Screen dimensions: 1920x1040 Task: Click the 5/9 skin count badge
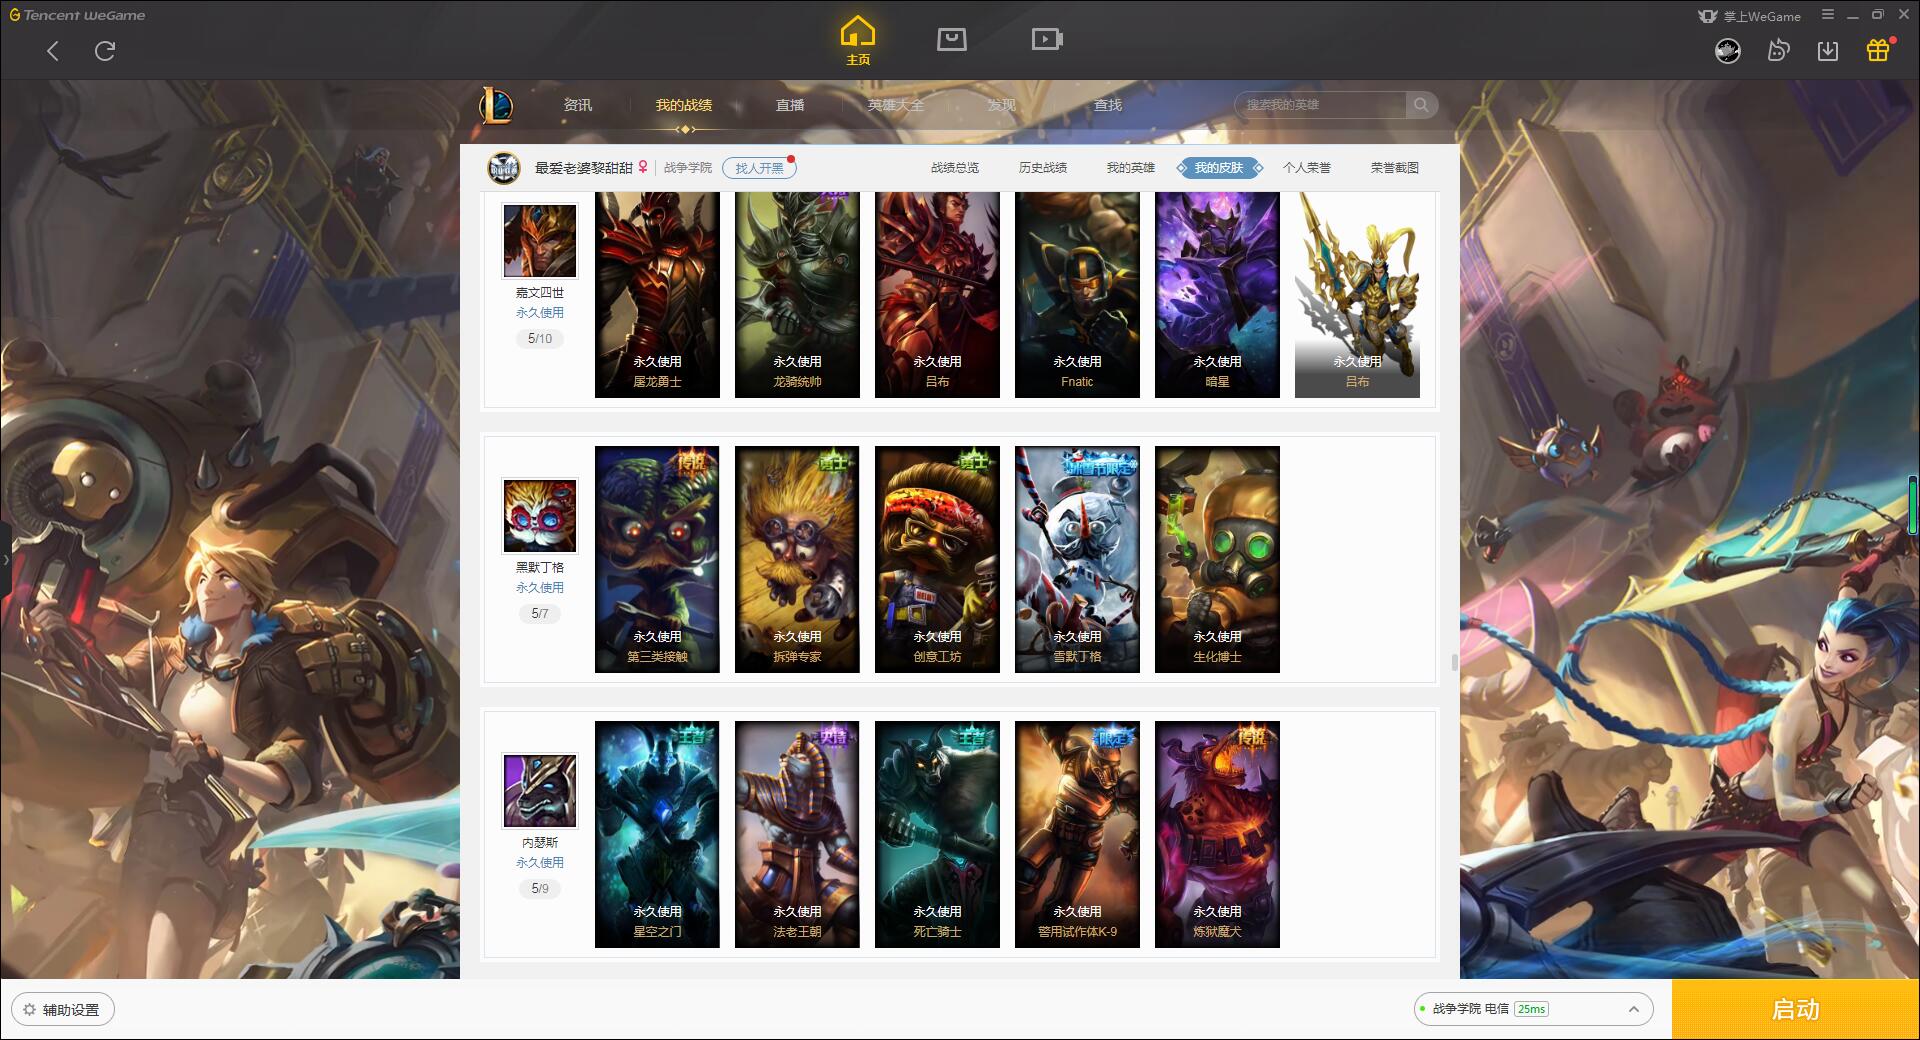540,888
